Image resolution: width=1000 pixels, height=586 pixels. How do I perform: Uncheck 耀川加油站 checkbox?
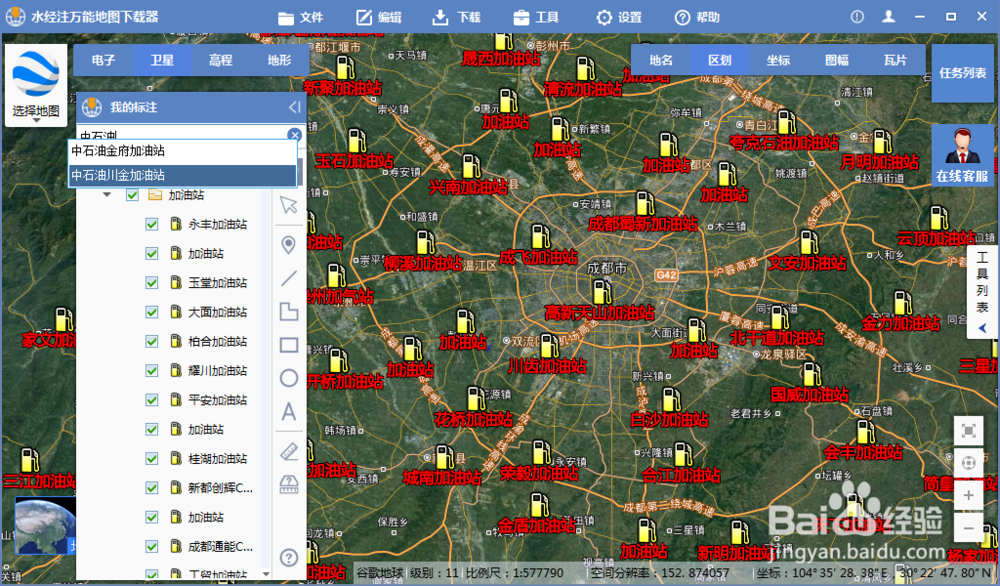coord(152,370)
